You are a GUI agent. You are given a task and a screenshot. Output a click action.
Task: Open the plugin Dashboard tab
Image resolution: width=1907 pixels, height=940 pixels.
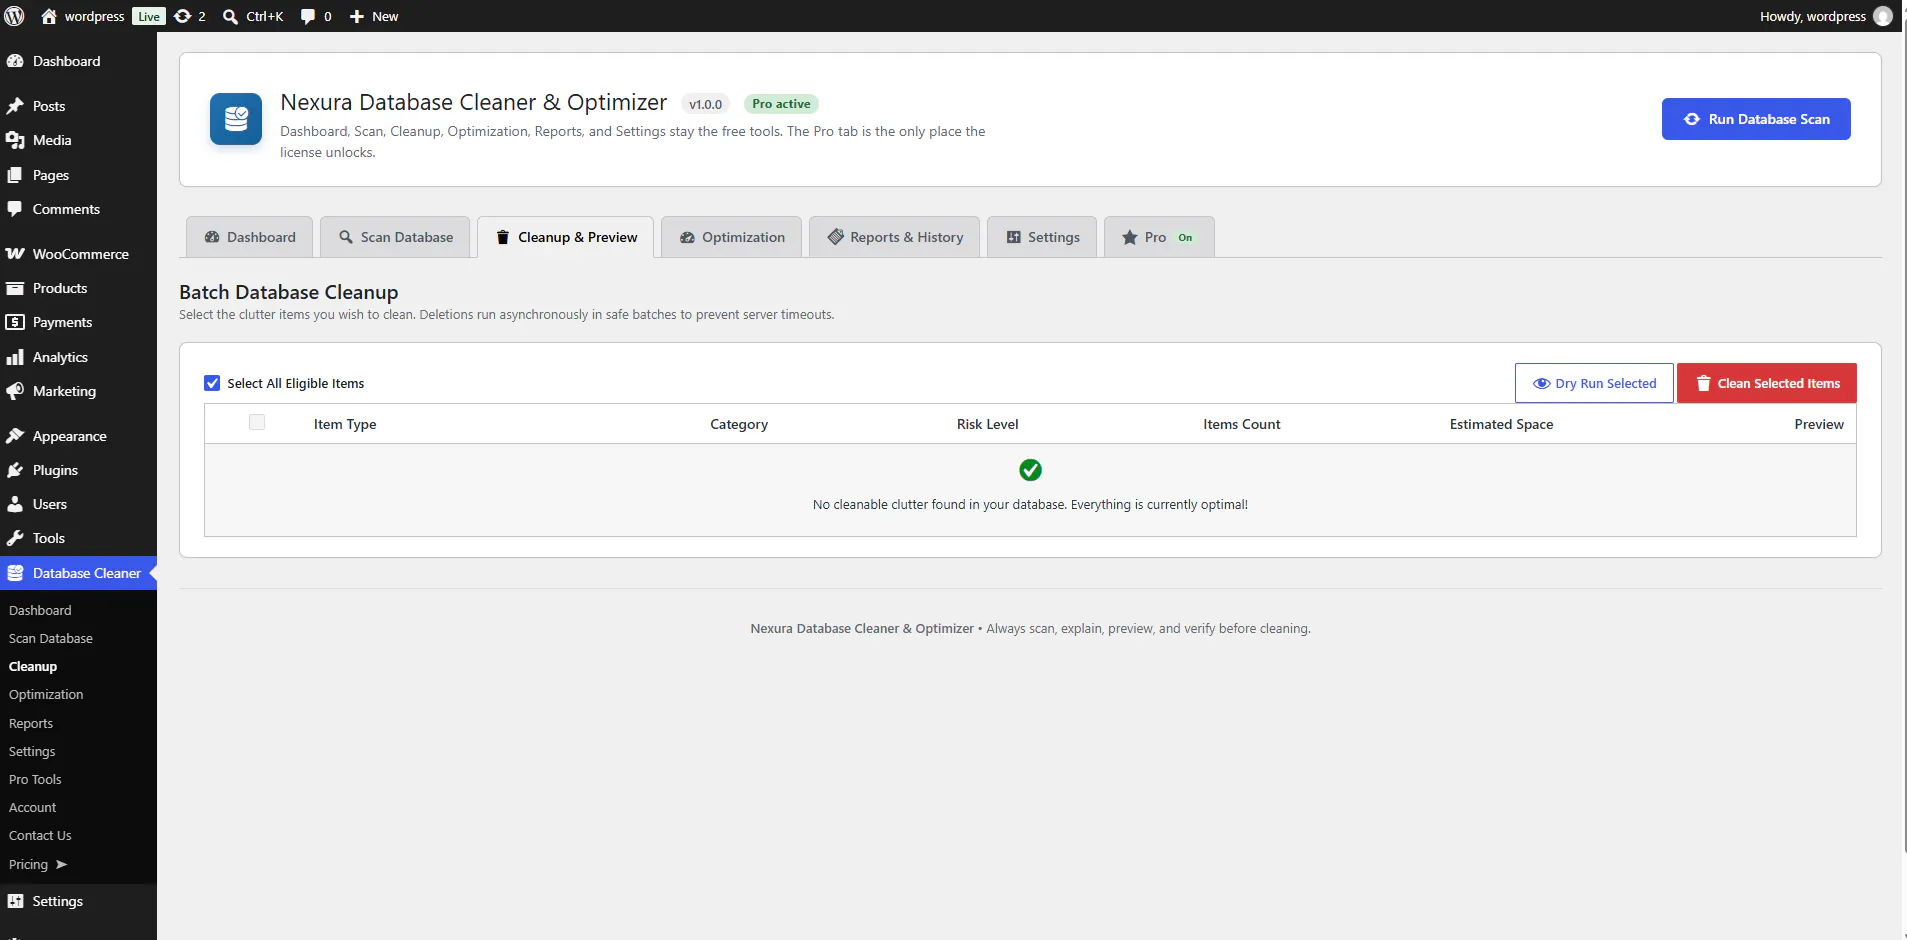click(x=249, y=237)
